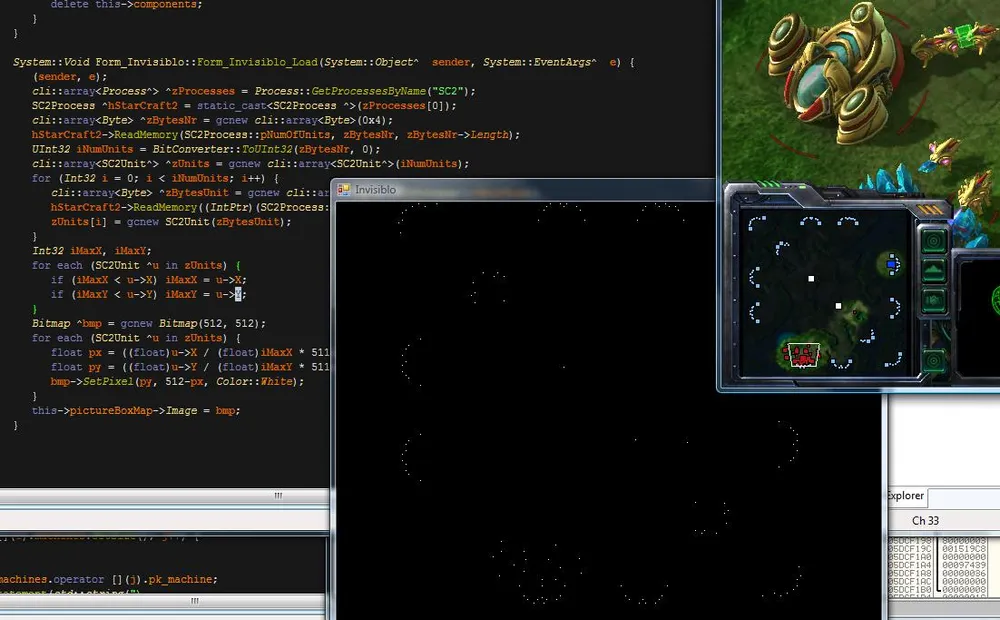
Task: Click 'ToUInt32' in the BitConverter line
Action: tap(267, 149)
